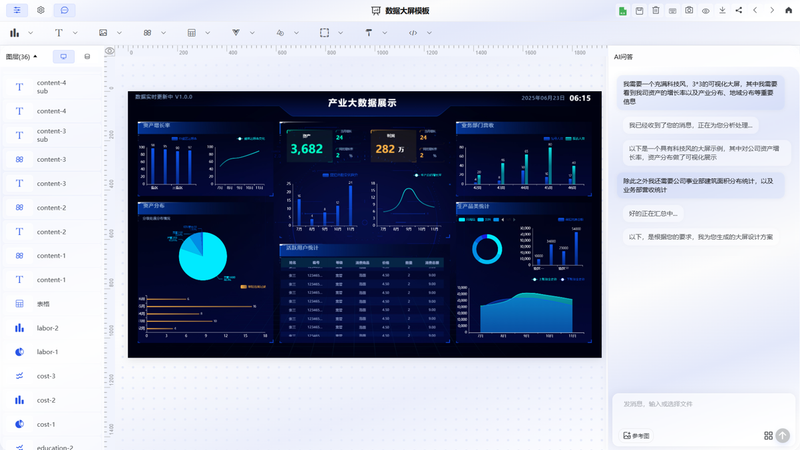Open the image component tool
Image resolution: width=800 pixels, height=450 pixels.
[103, 33]
